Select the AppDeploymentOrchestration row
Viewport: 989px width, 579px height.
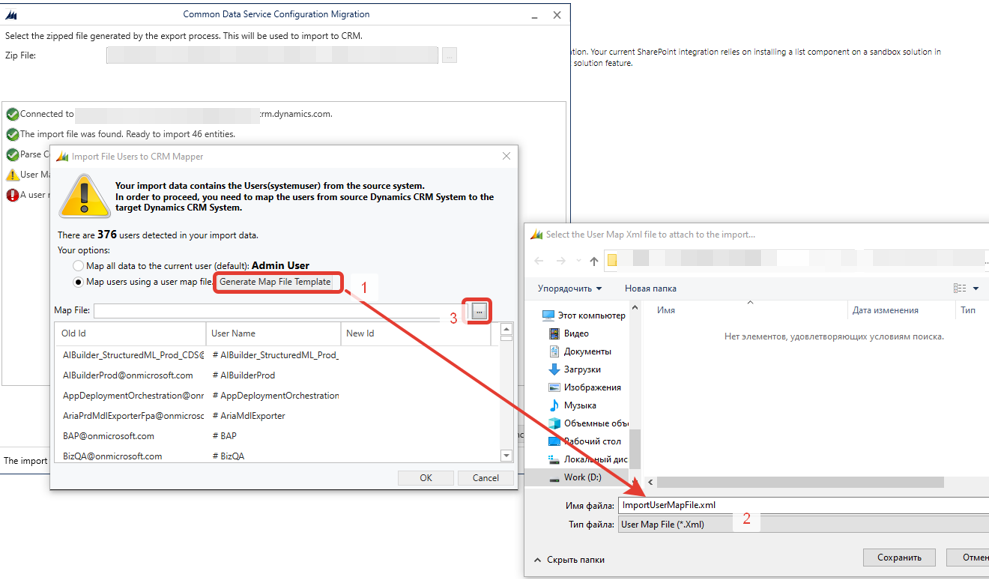click(x=276, y=395)
